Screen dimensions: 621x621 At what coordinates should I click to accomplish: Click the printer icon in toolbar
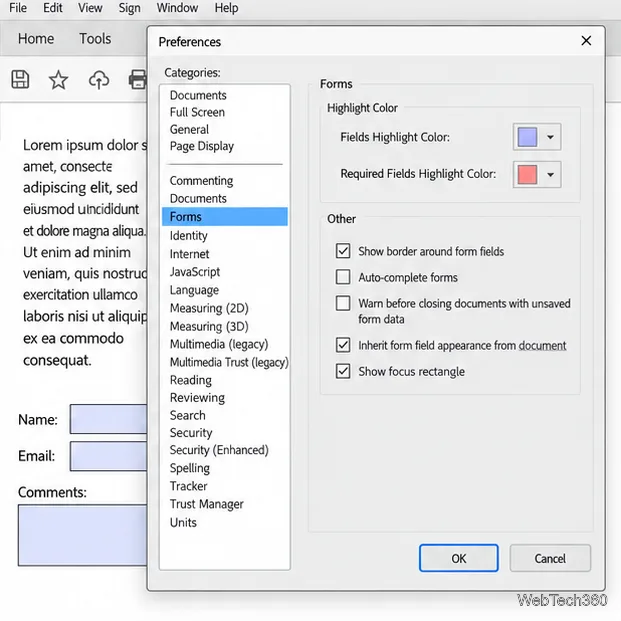[137, 79]
